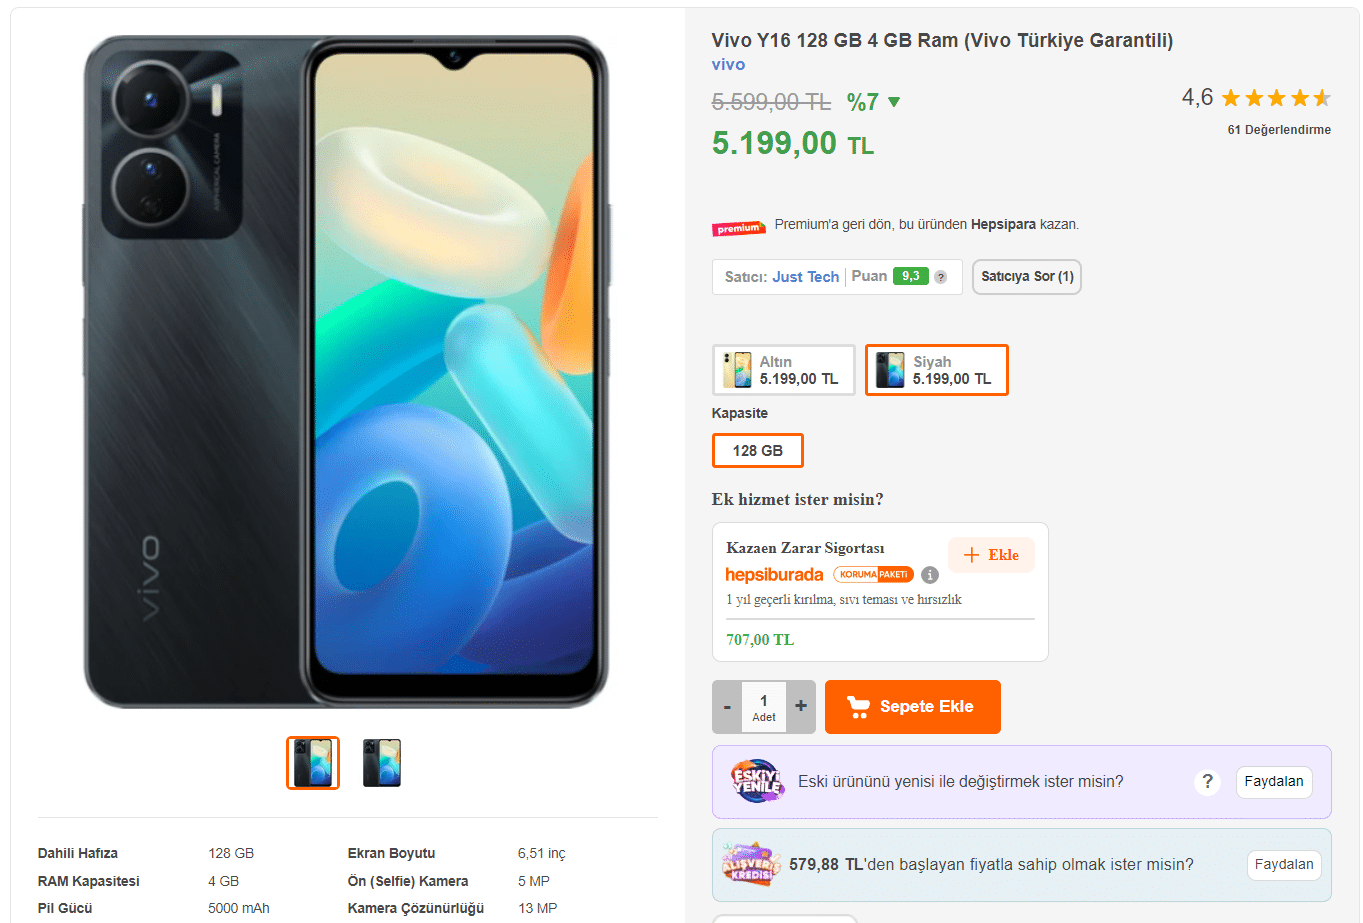This screenshot has width=1363, height=923.
Task: Click the seller score help question mark
Action: 940,277
